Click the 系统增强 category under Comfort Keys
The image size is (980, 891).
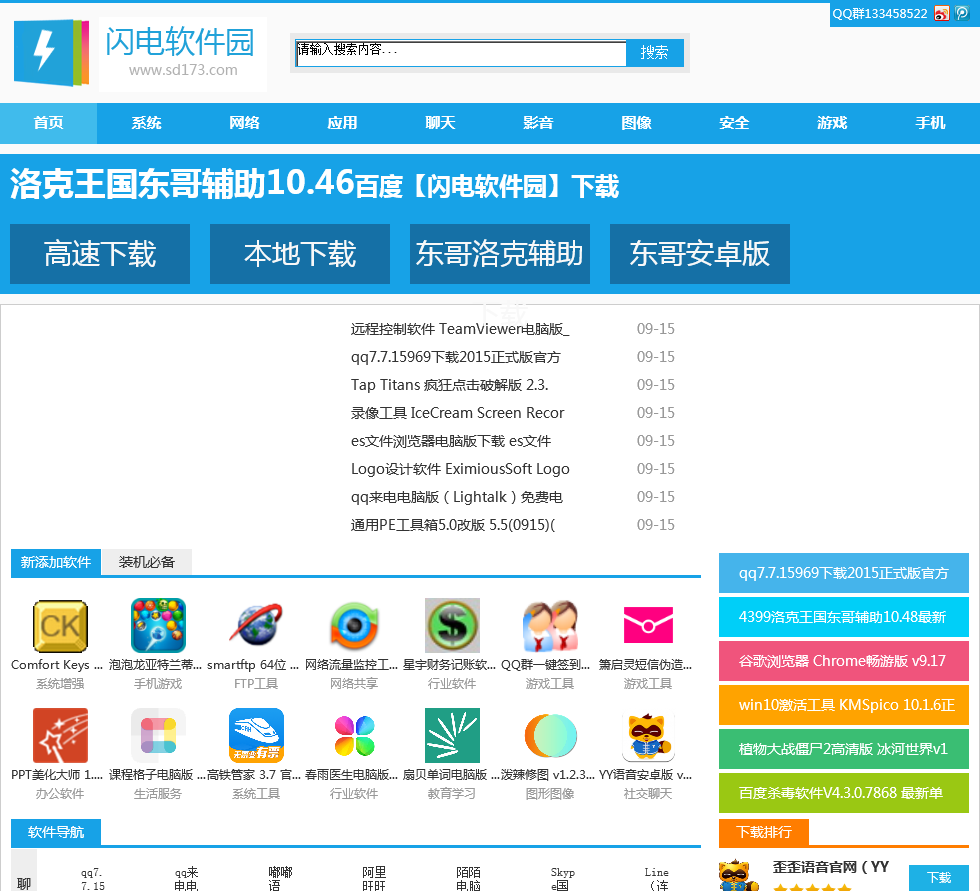[x=60, y=684]
